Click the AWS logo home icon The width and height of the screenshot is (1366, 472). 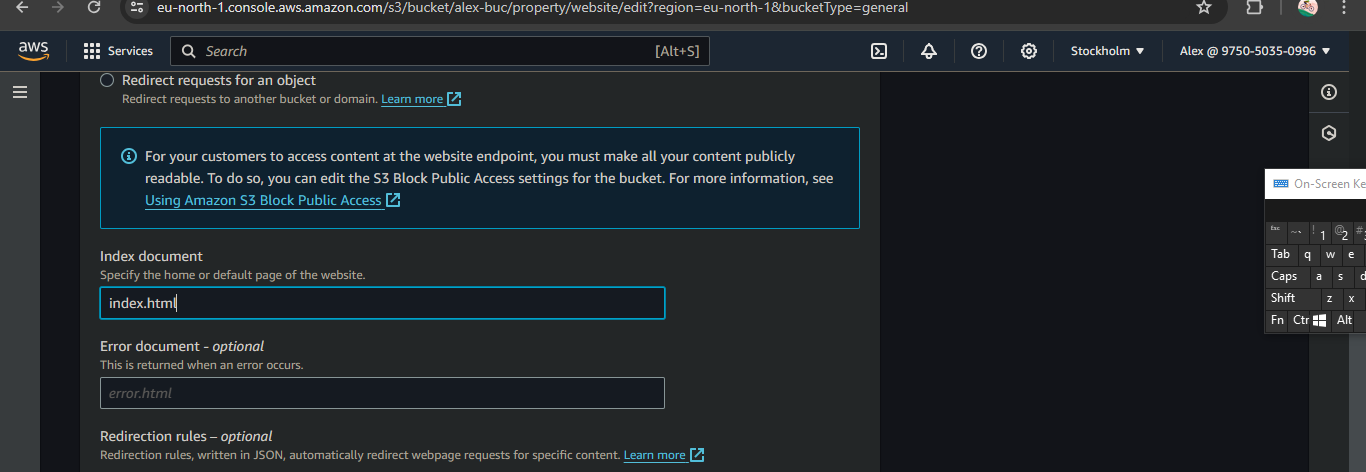(x=34, y=51)
